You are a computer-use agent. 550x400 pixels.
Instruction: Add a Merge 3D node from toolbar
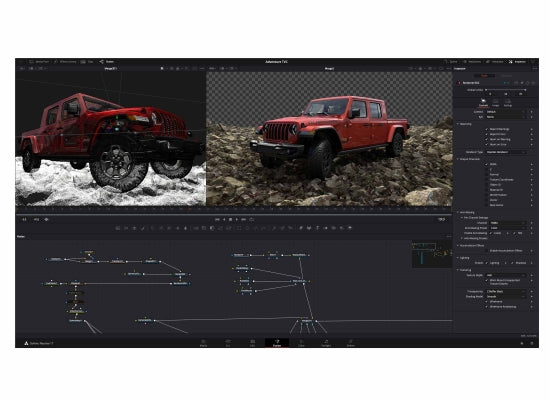326,228
